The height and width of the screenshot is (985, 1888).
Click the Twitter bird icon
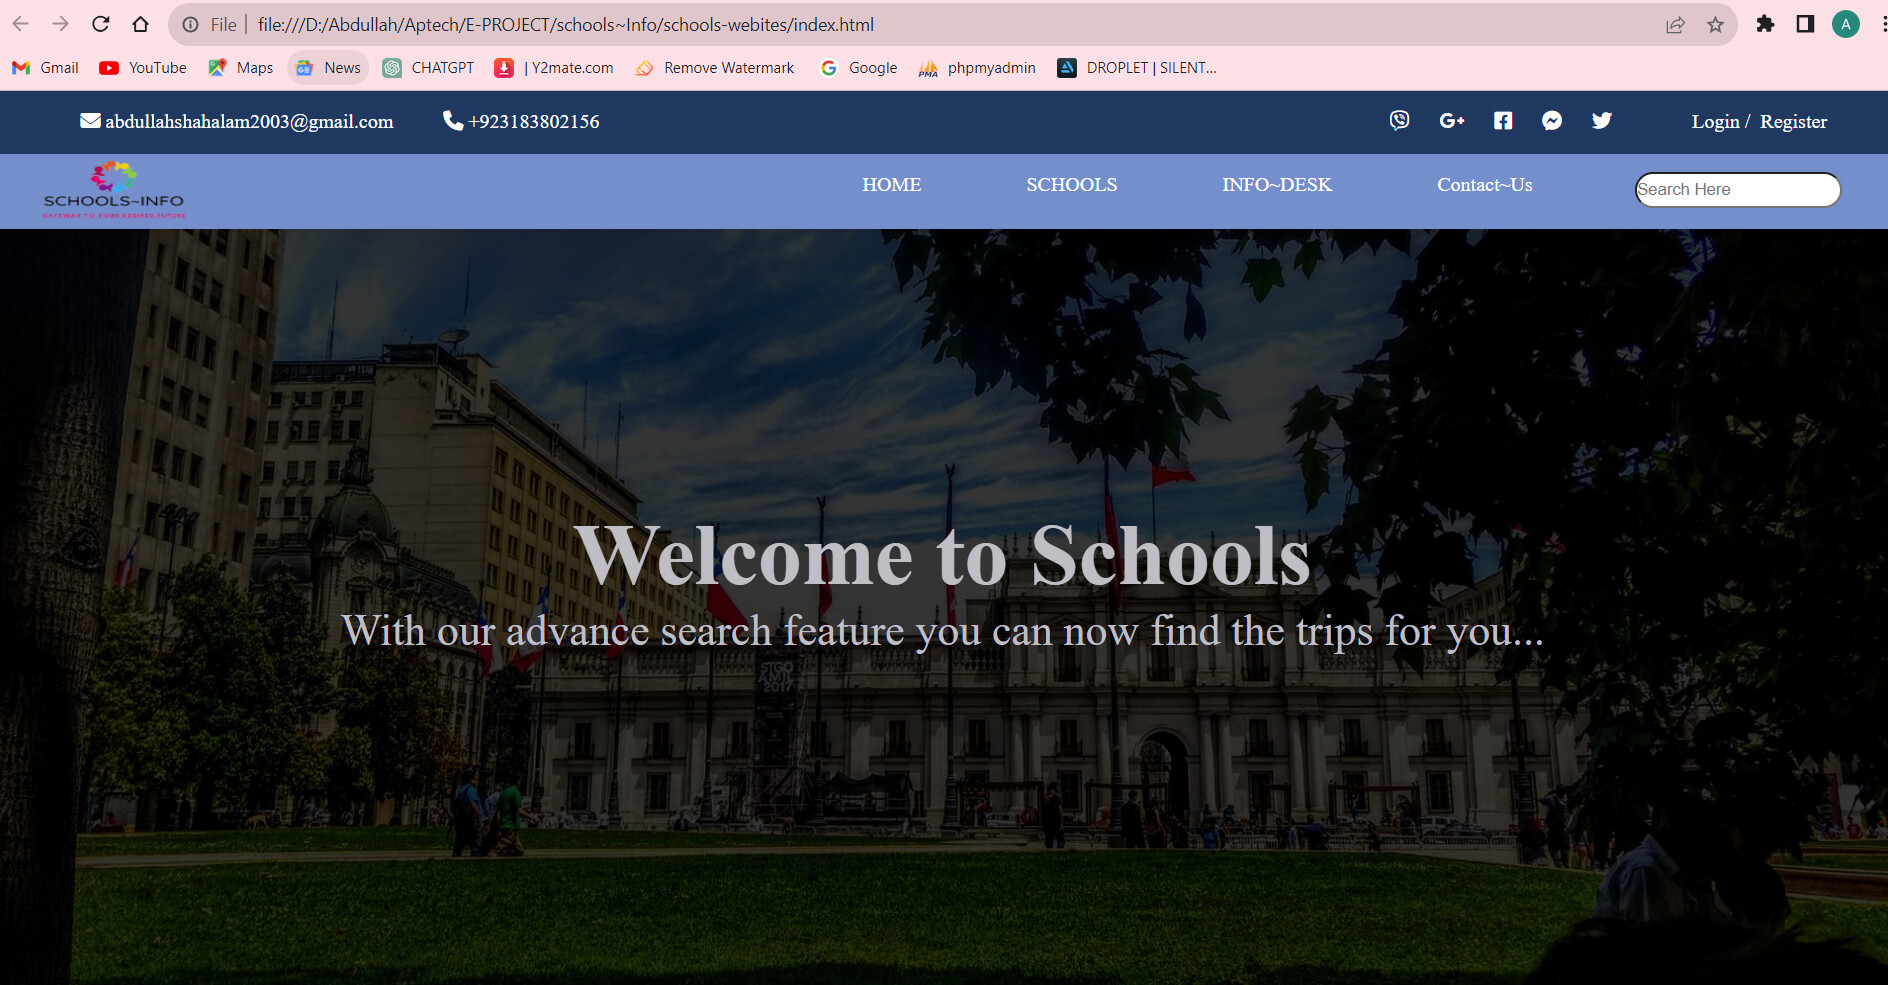click(x=1601, y=121)
